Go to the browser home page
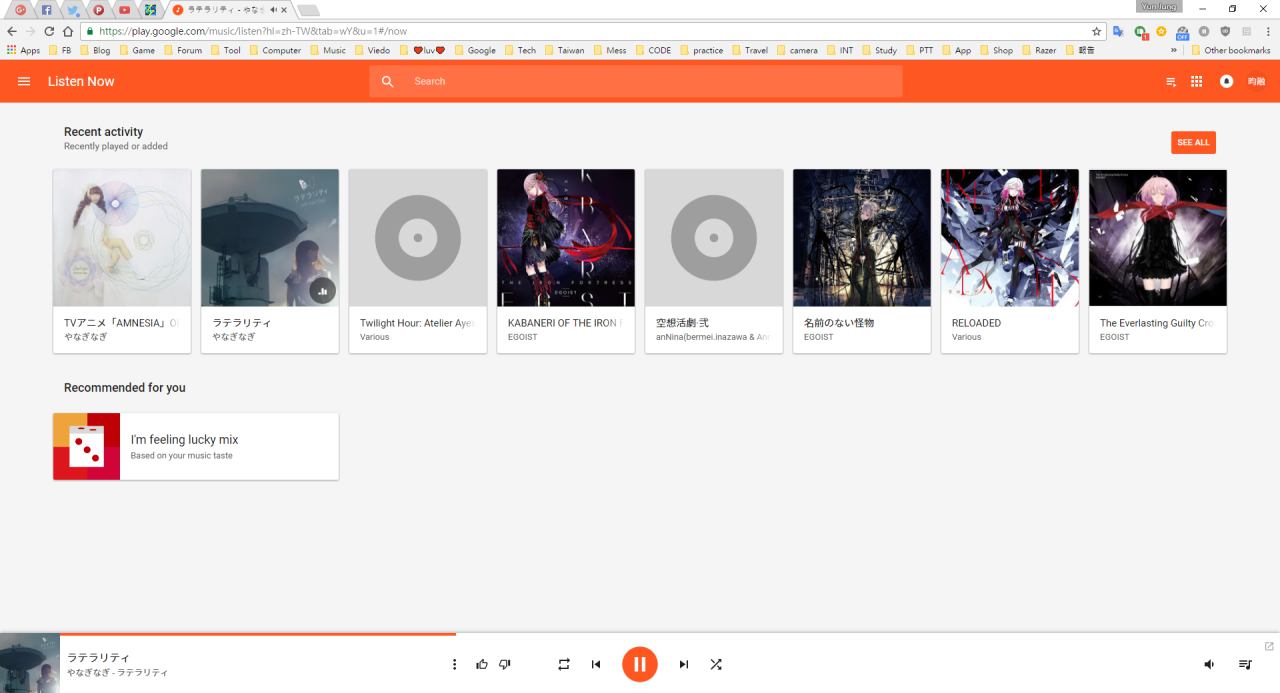 pyautogui.click(x=67, y=31)
